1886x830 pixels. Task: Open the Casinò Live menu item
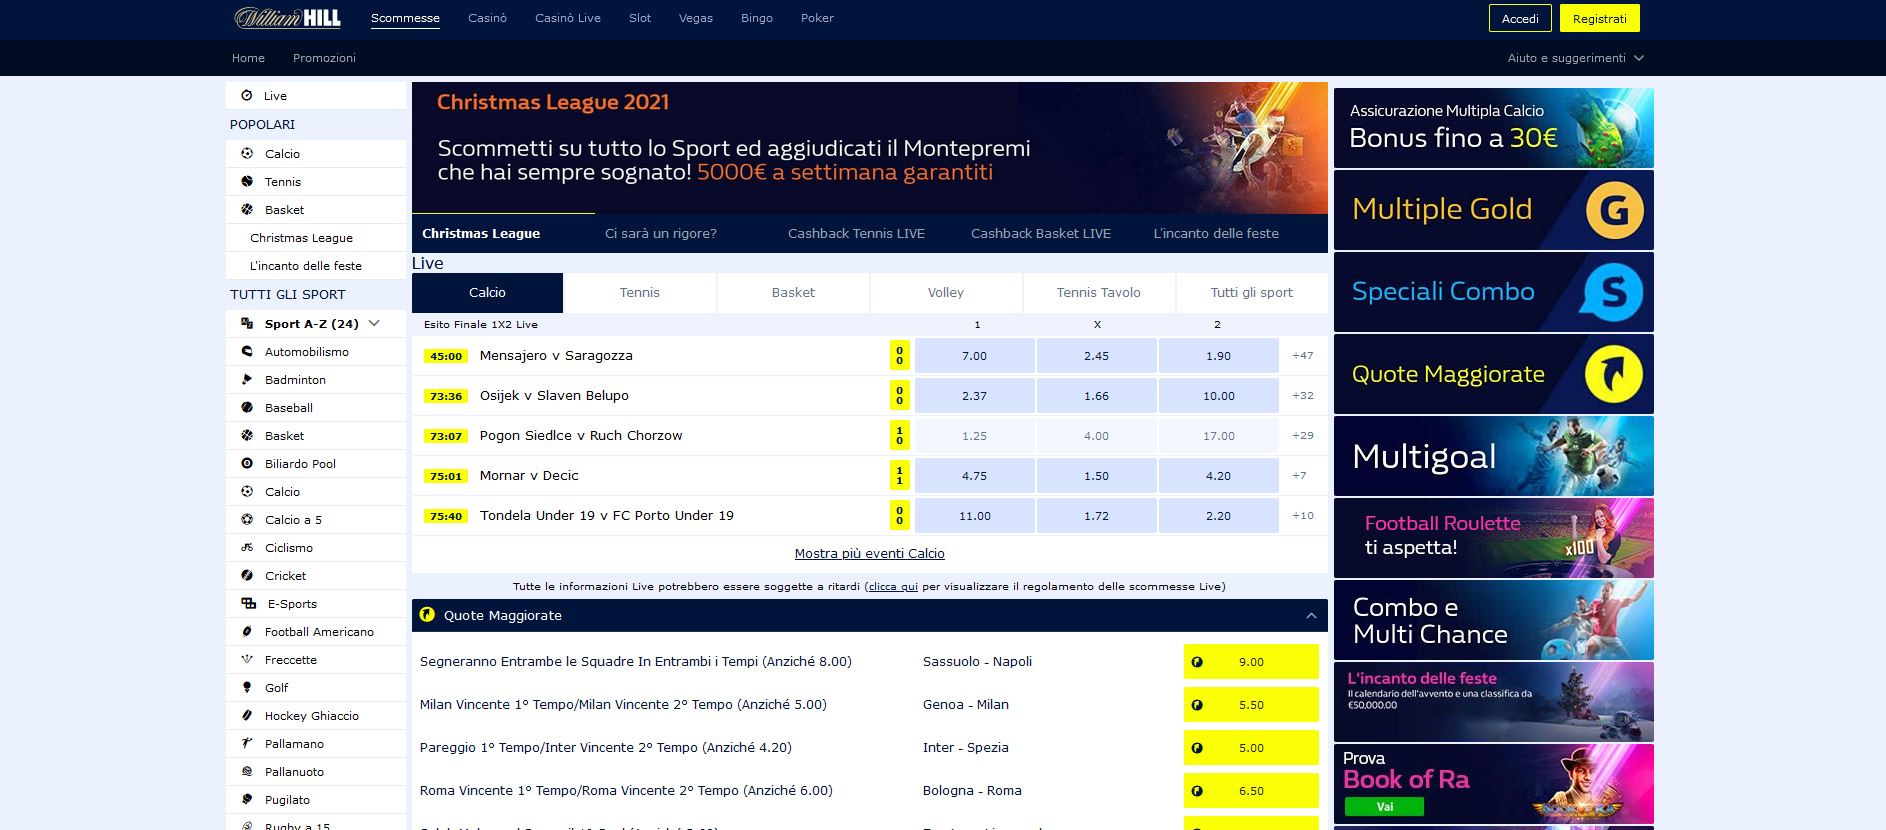point(568,18)
